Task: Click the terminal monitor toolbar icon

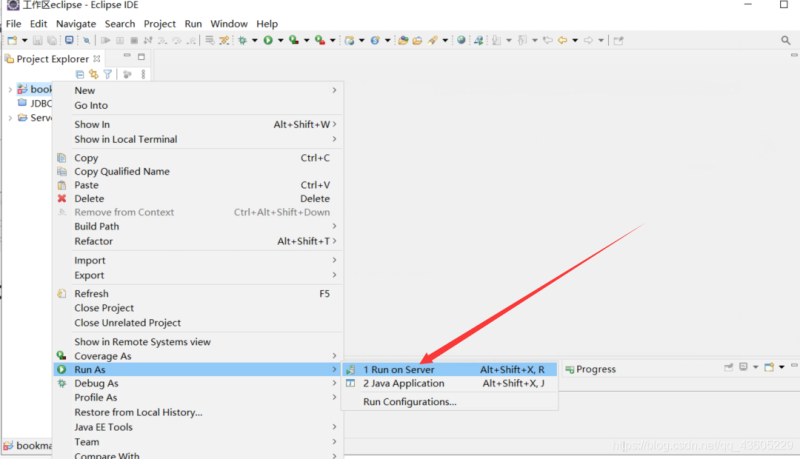Action: click(x=69, y=40)
